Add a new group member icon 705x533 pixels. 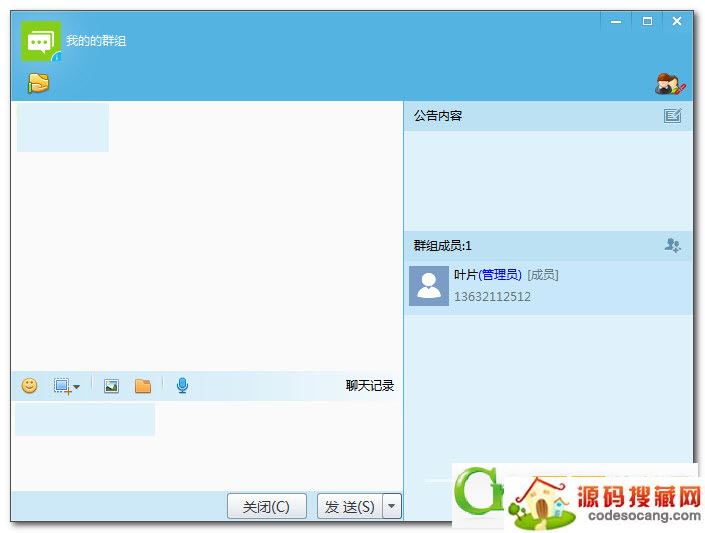coord(673,245)
